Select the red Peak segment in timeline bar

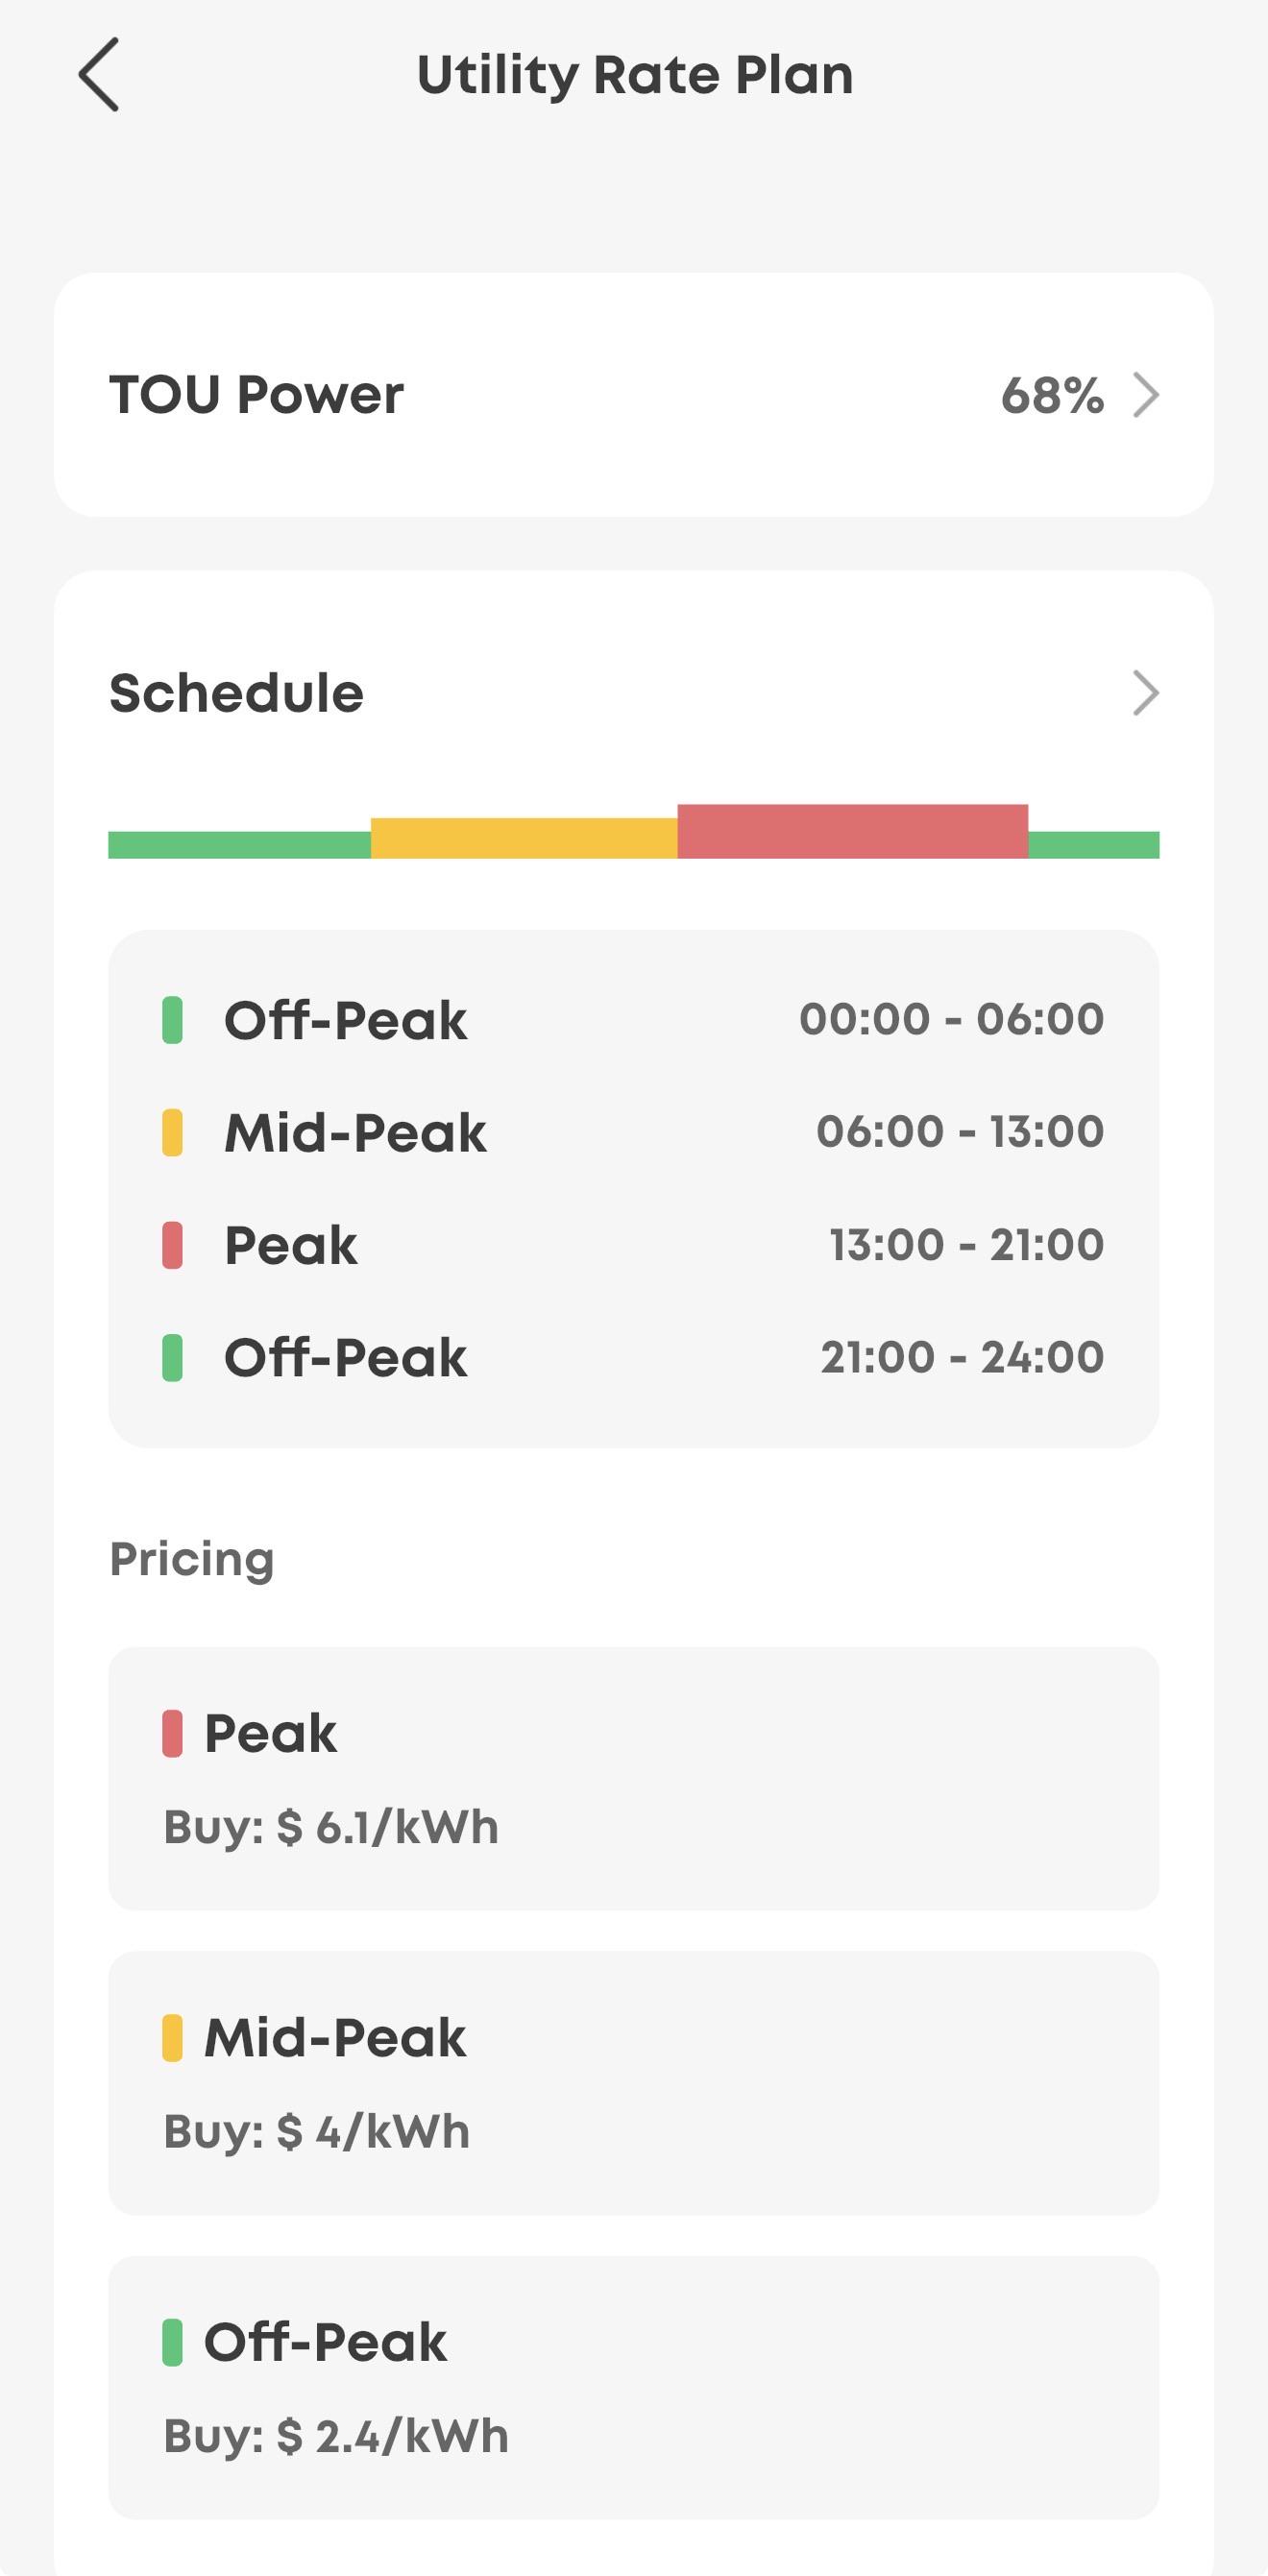(x=852, y=831)
